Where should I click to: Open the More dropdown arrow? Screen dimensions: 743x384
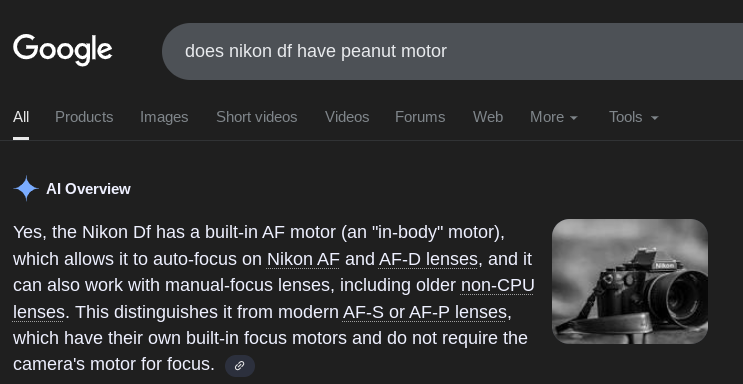click(x=573, y=118)
